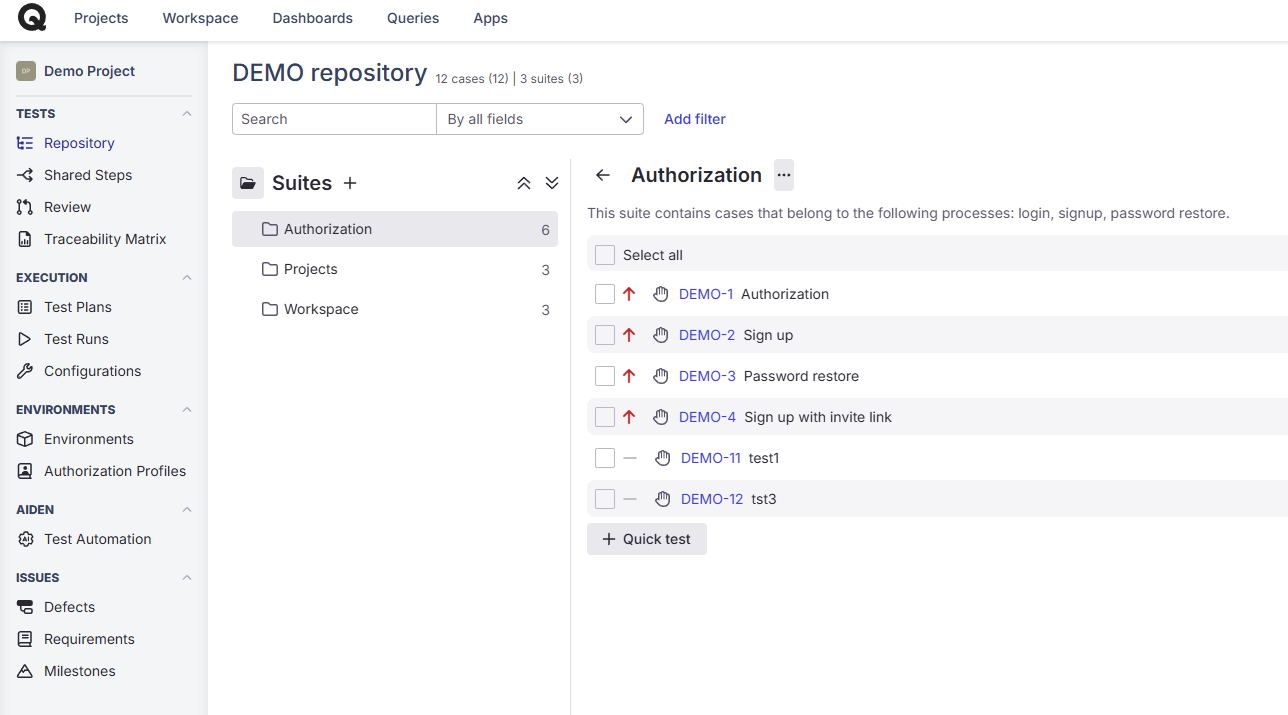This screenshot has width=1288, height=715.
Task: Go to Test Runs in sidebar
Action: click(x=76, y=339)
